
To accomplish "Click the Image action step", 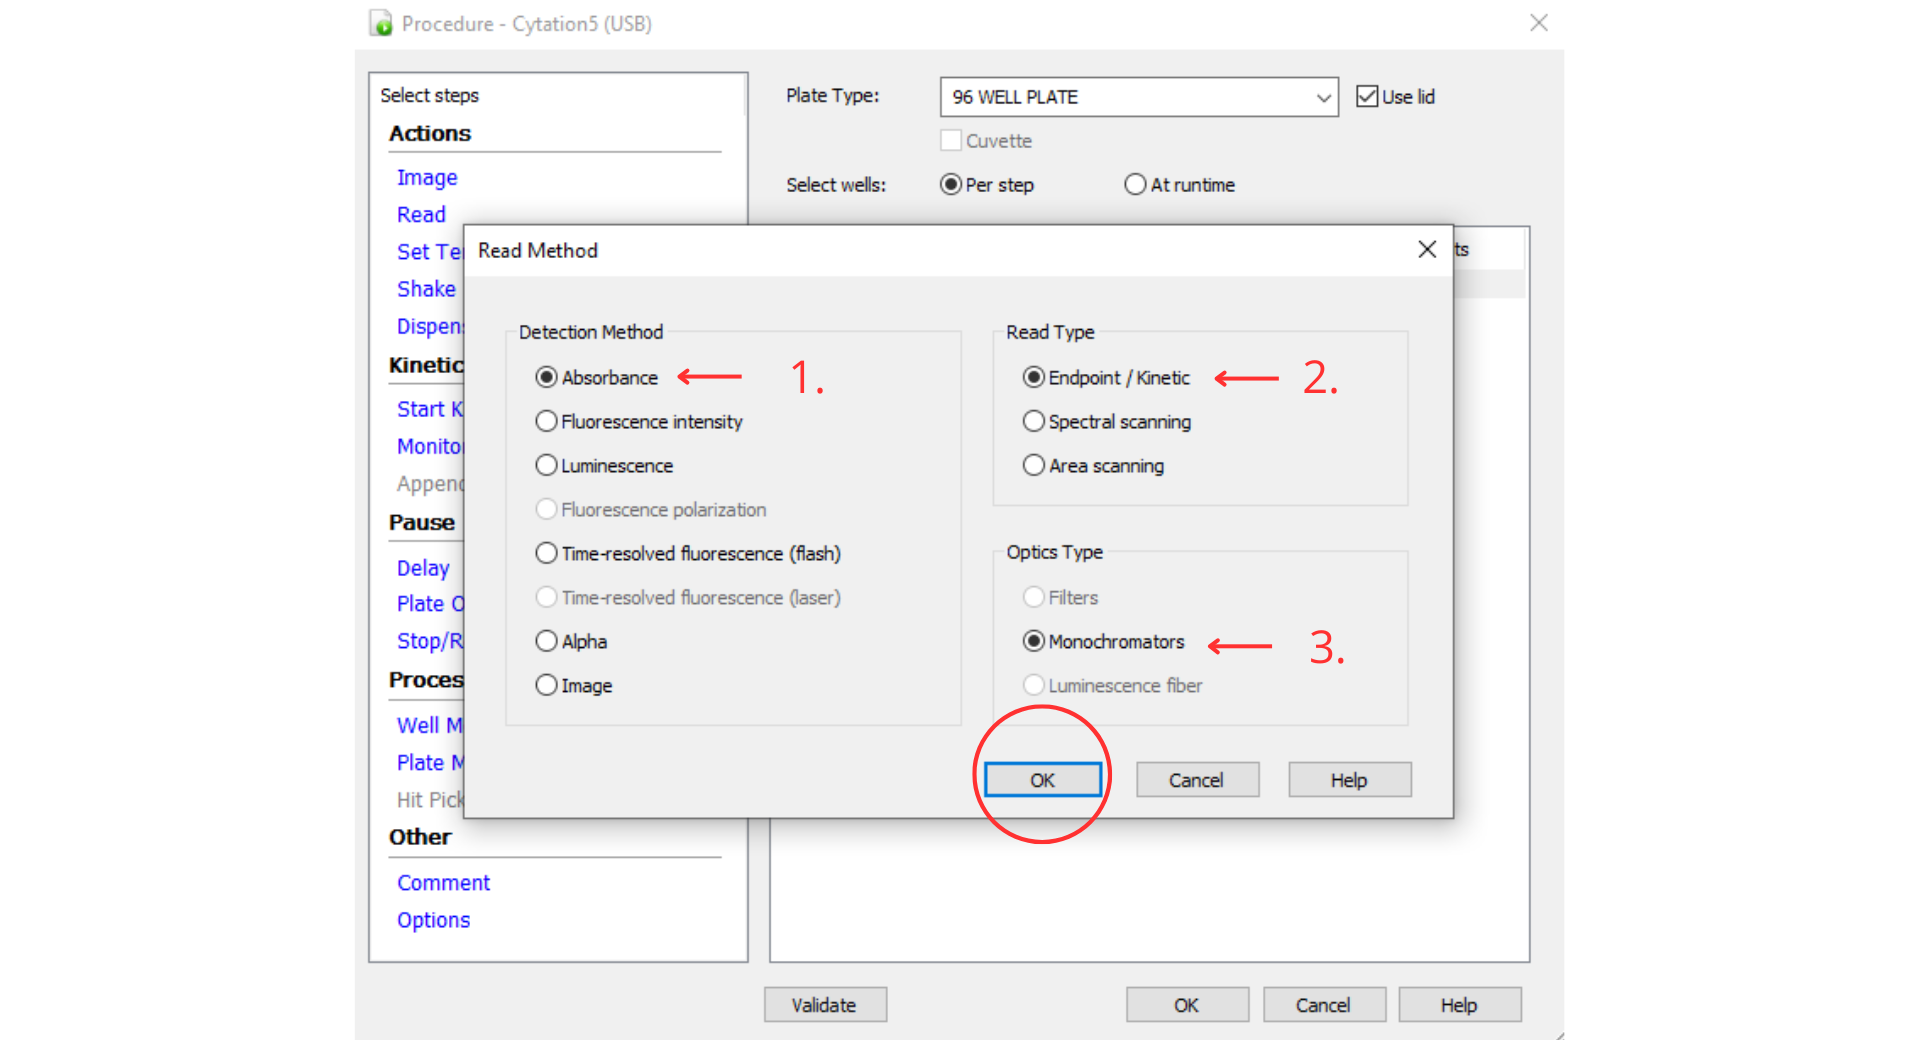I will (x=427, y=178).
